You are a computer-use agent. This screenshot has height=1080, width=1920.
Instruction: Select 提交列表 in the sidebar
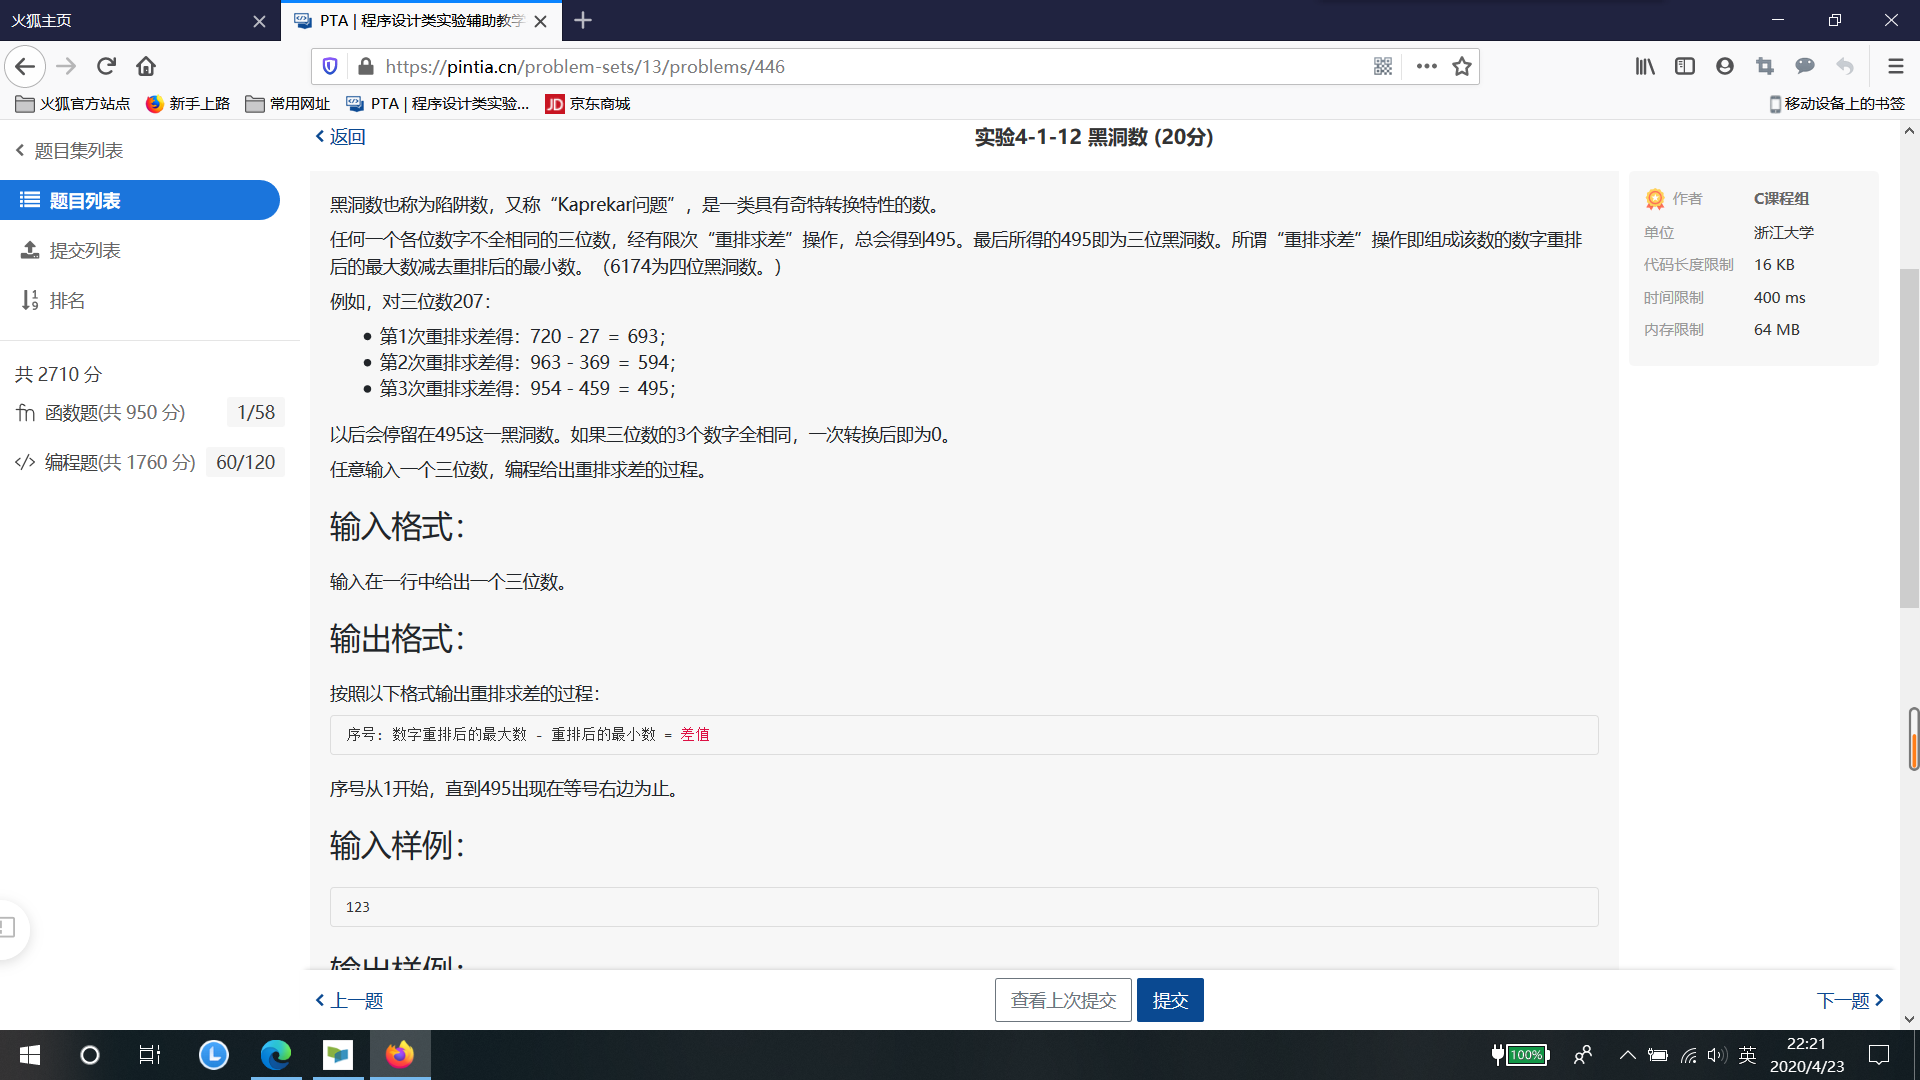click(85, 250)
